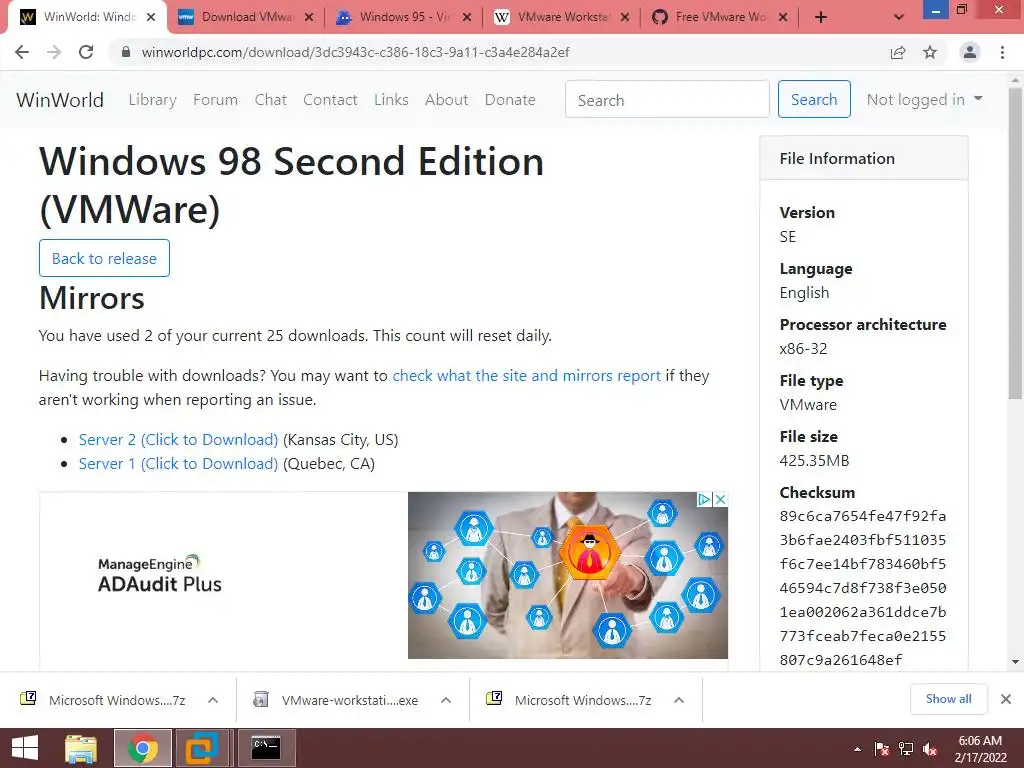Image resolution: width=1024 pixels, height=768 pixels.
Task: Download from Server 1 Quebec
Action: 178,464
